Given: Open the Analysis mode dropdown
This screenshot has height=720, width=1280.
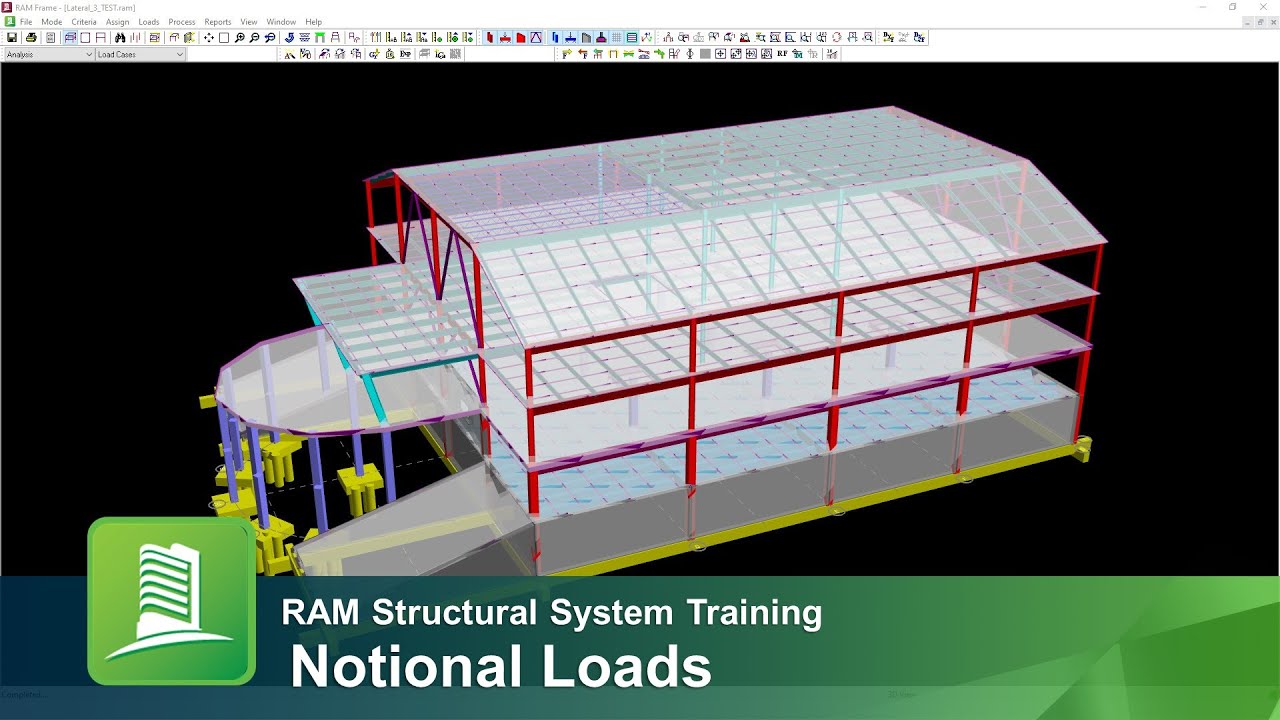Looking at the screenshot, I should (x=49, y=54).
